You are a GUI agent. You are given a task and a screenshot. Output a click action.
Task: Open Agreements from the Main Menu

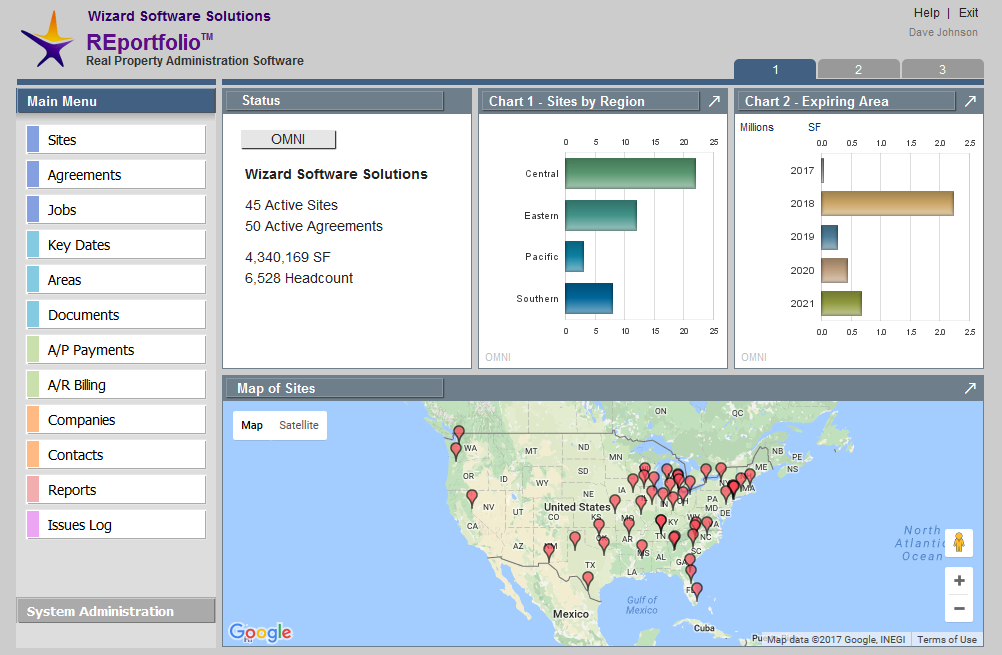click(116, 174)
